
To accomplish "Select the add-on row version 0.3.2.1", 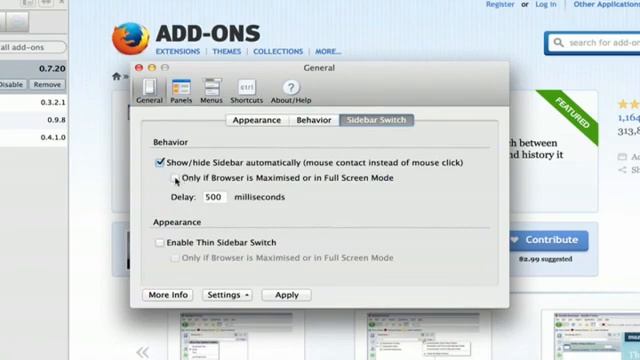I will (34, 102).
